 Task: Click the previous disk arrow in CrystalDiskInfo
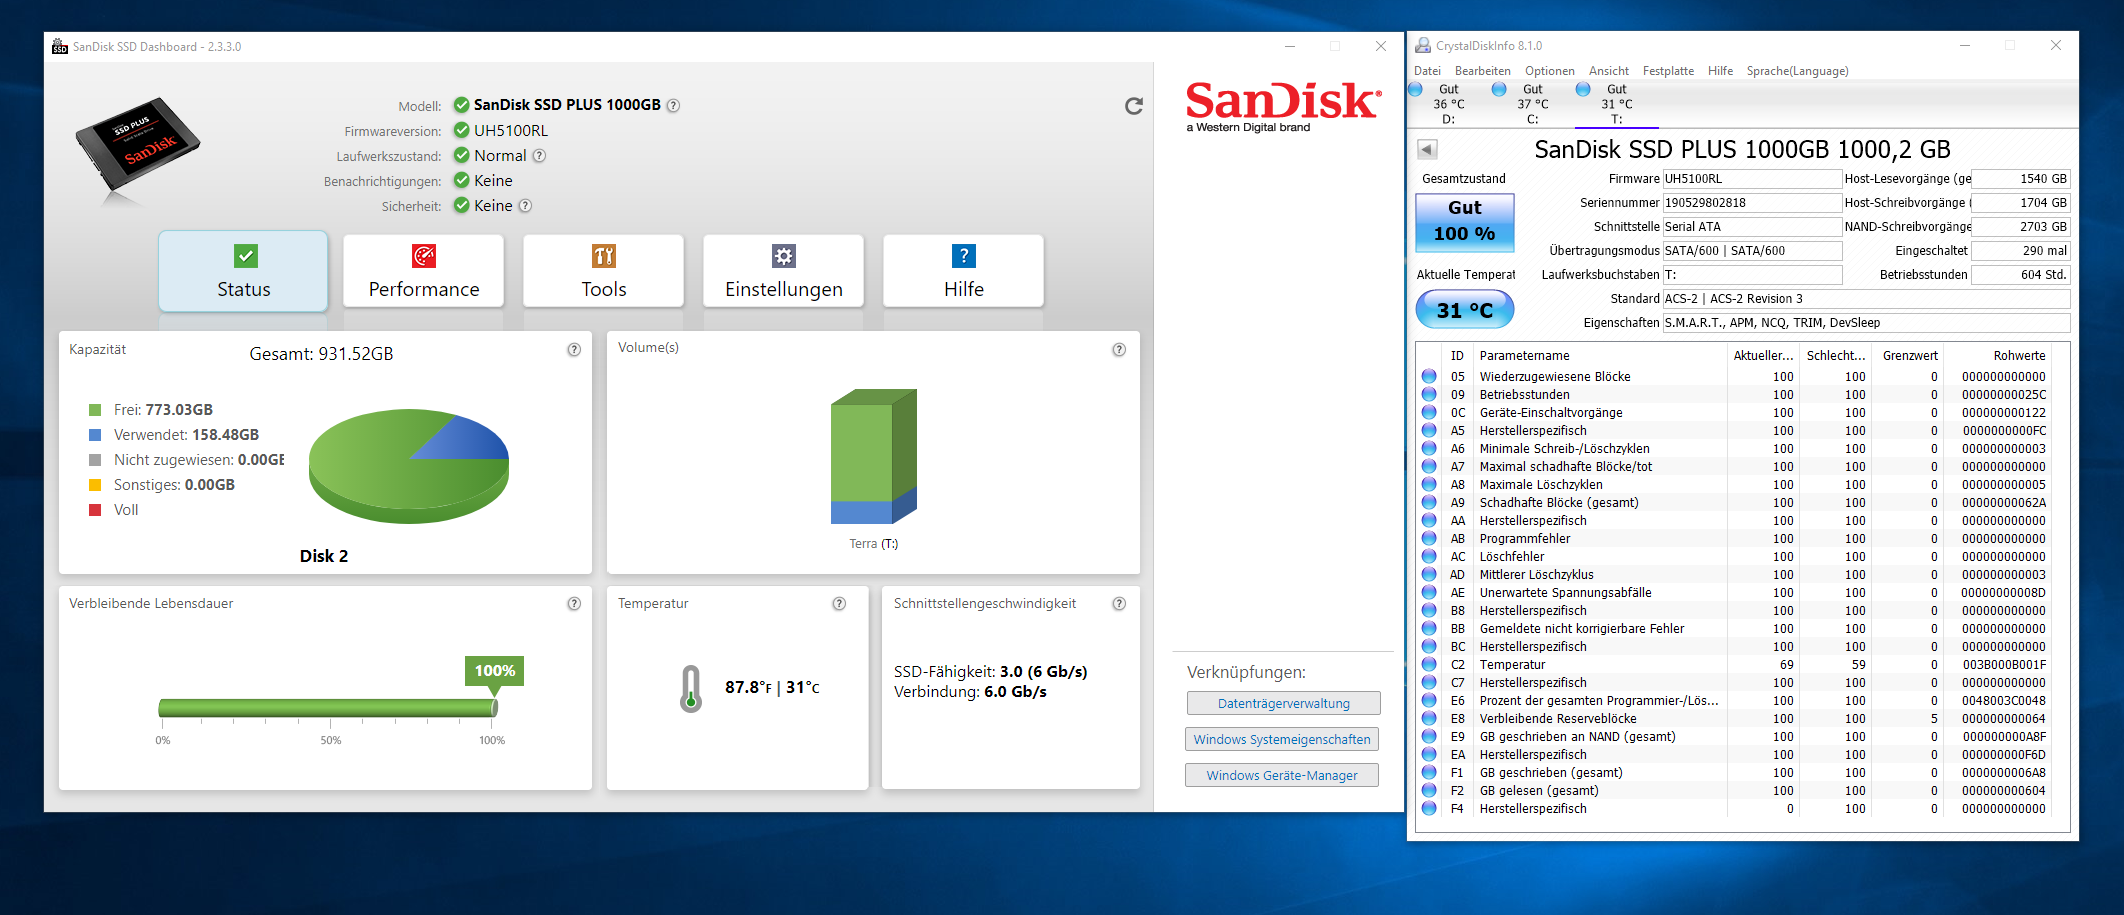[x=1427, y=149]
